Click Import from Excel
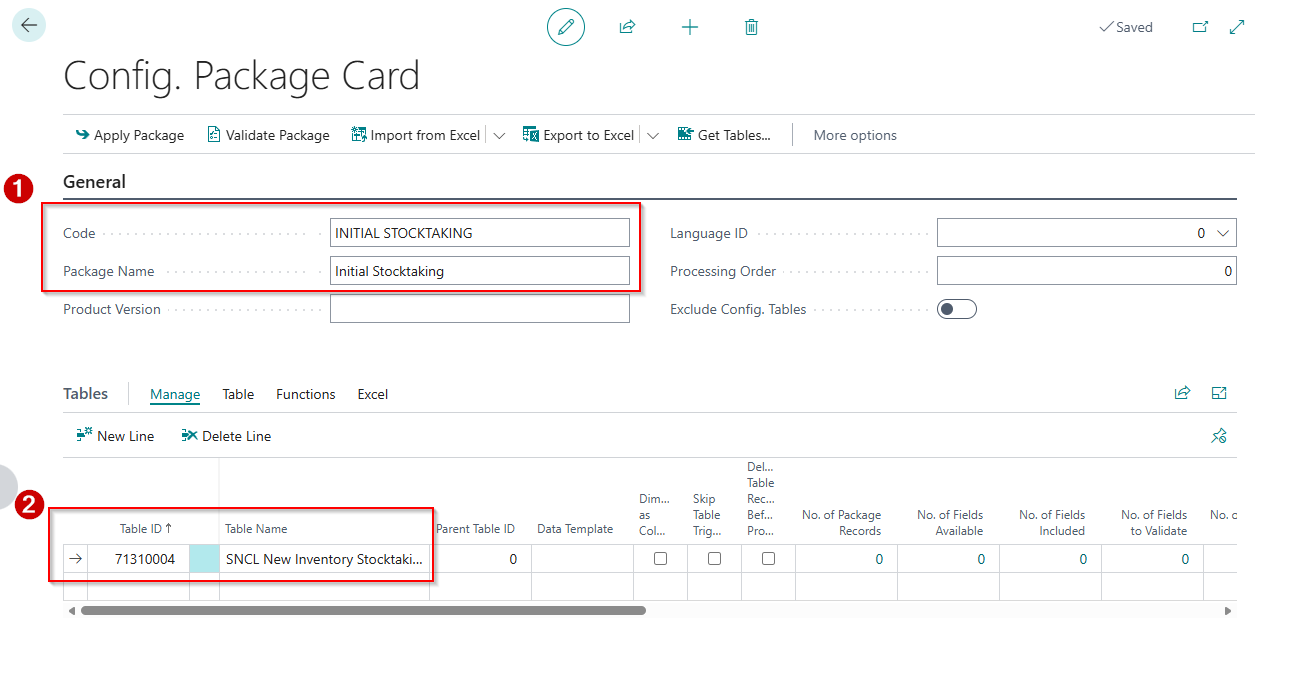This screenshot has width=1297, height=676. click(x=416, y=135)
